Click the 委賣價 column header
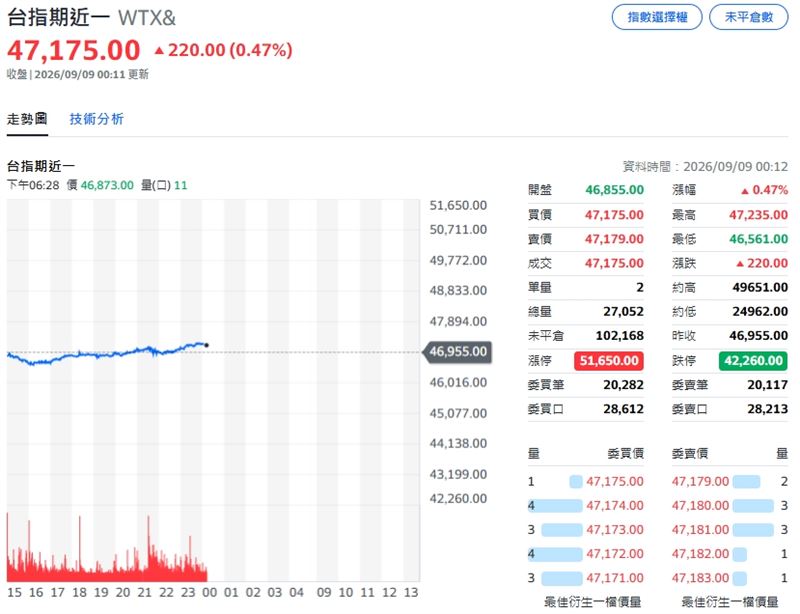The image size is (800, 614). 690,453
